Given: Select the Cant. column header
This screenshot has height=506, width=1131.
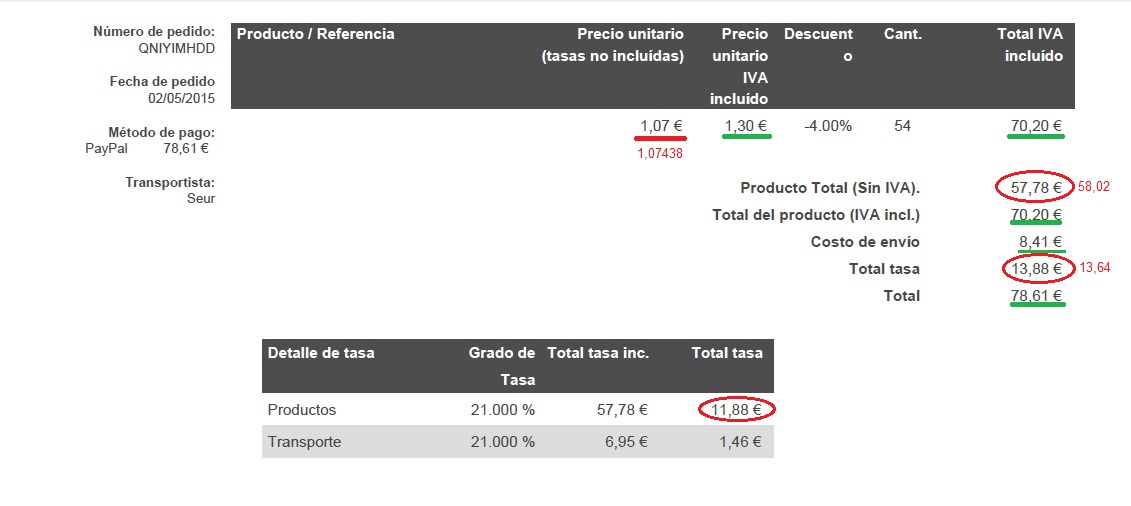Looking at the screenshot, I should coord(902,34).
